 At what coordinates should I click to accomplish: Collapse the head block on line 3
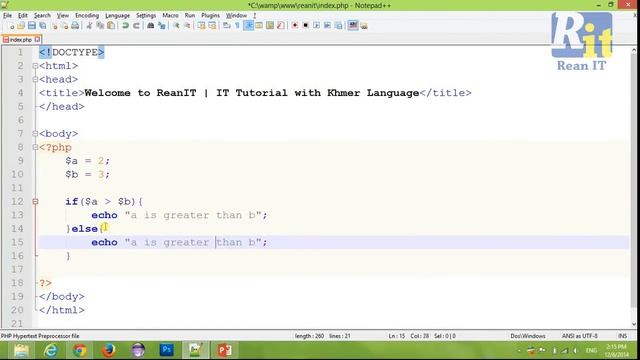[35, 79]
